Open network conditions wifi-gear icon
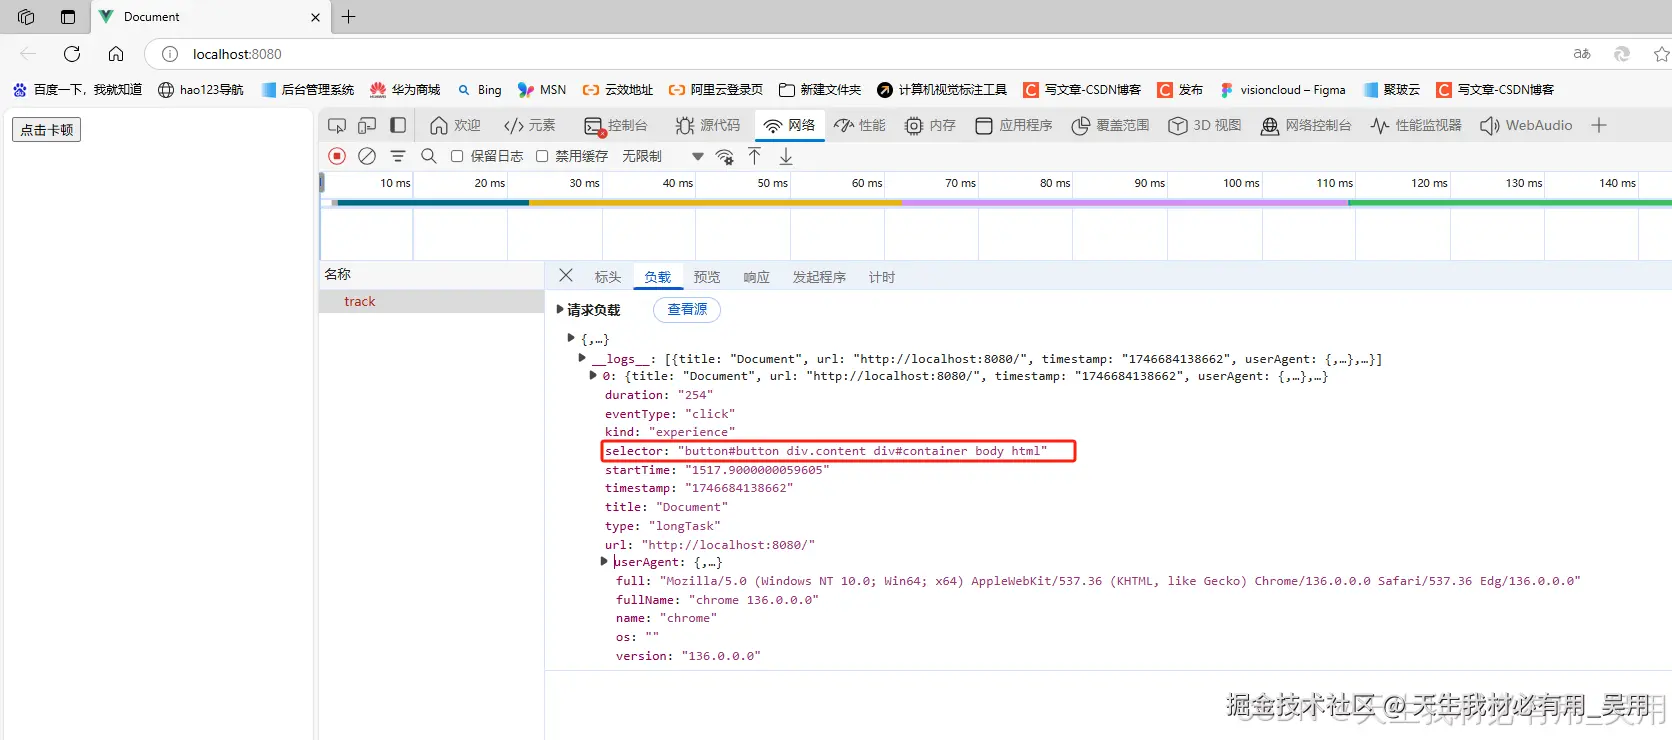This screenshot has width=1672, height=740. 725,156
